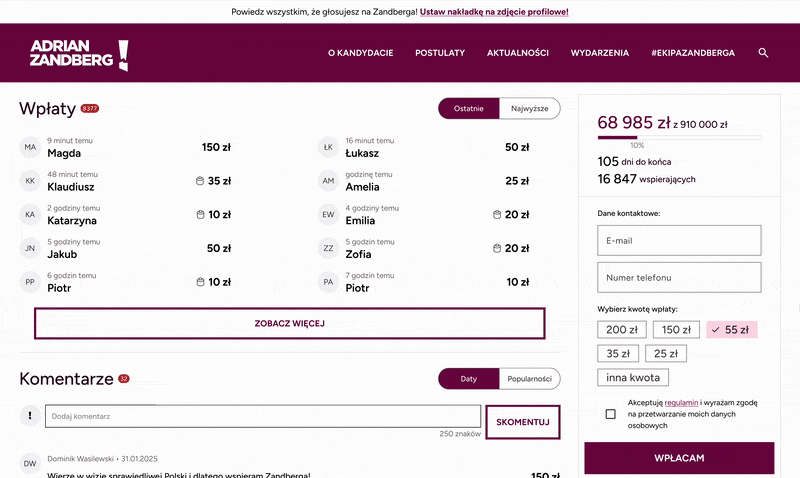Select the 35 zł amount option
Image resolution: width=800 pixels, height=478 pixels.
coord(618,354)
